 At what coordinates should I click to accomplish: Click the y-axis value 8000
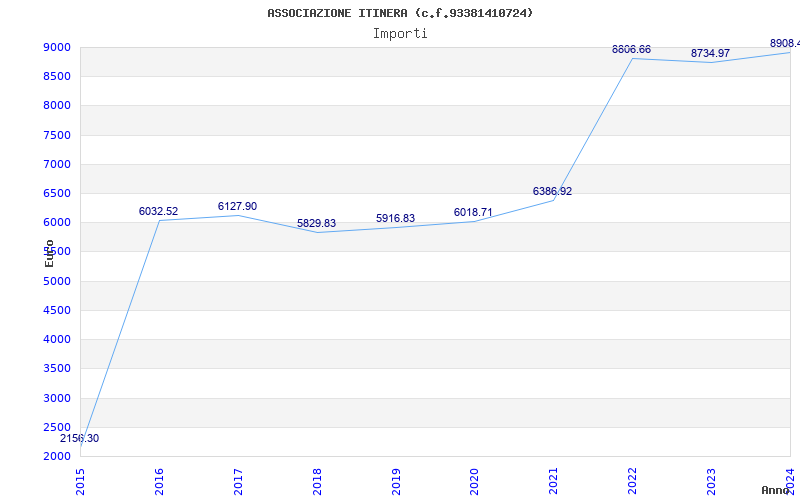pyautogui.click(x=58, y=106)
